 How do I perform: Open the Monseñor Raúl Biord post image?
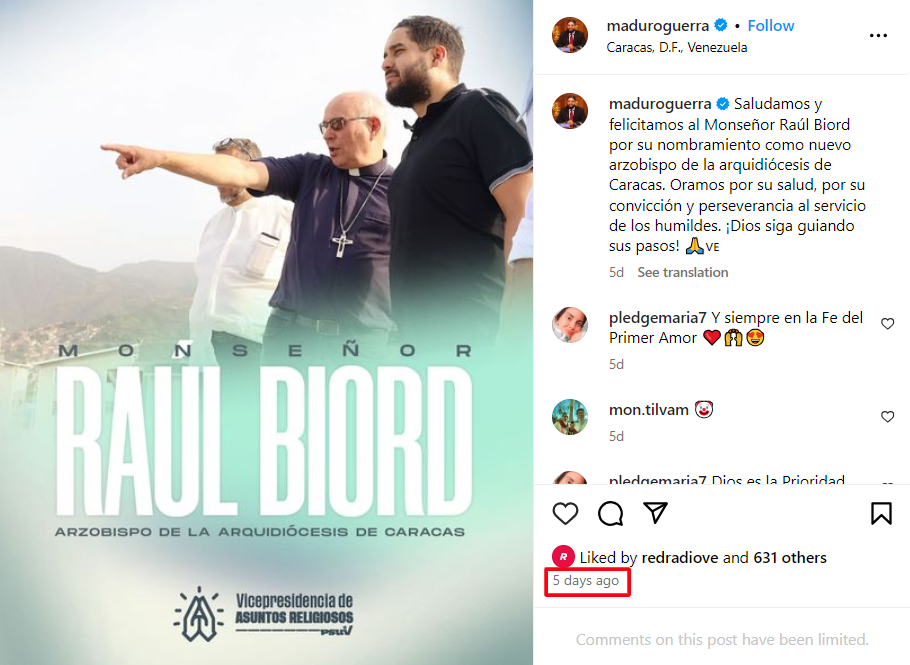(x=266, y=332)
